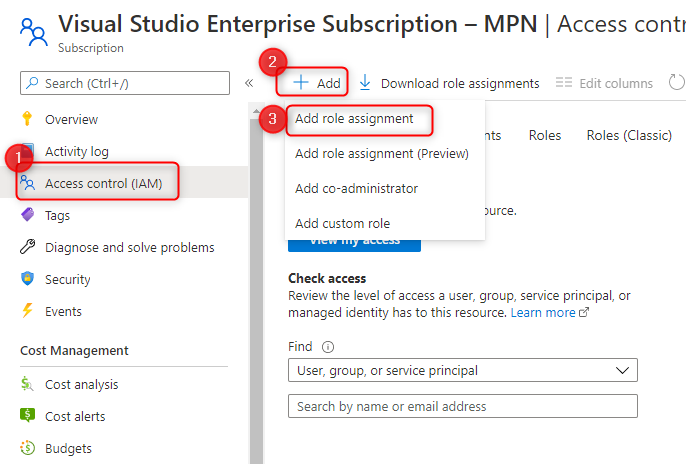Open Cost analysis in the sidebar
This screenshot has width=686, height=464.
point(81,384)
